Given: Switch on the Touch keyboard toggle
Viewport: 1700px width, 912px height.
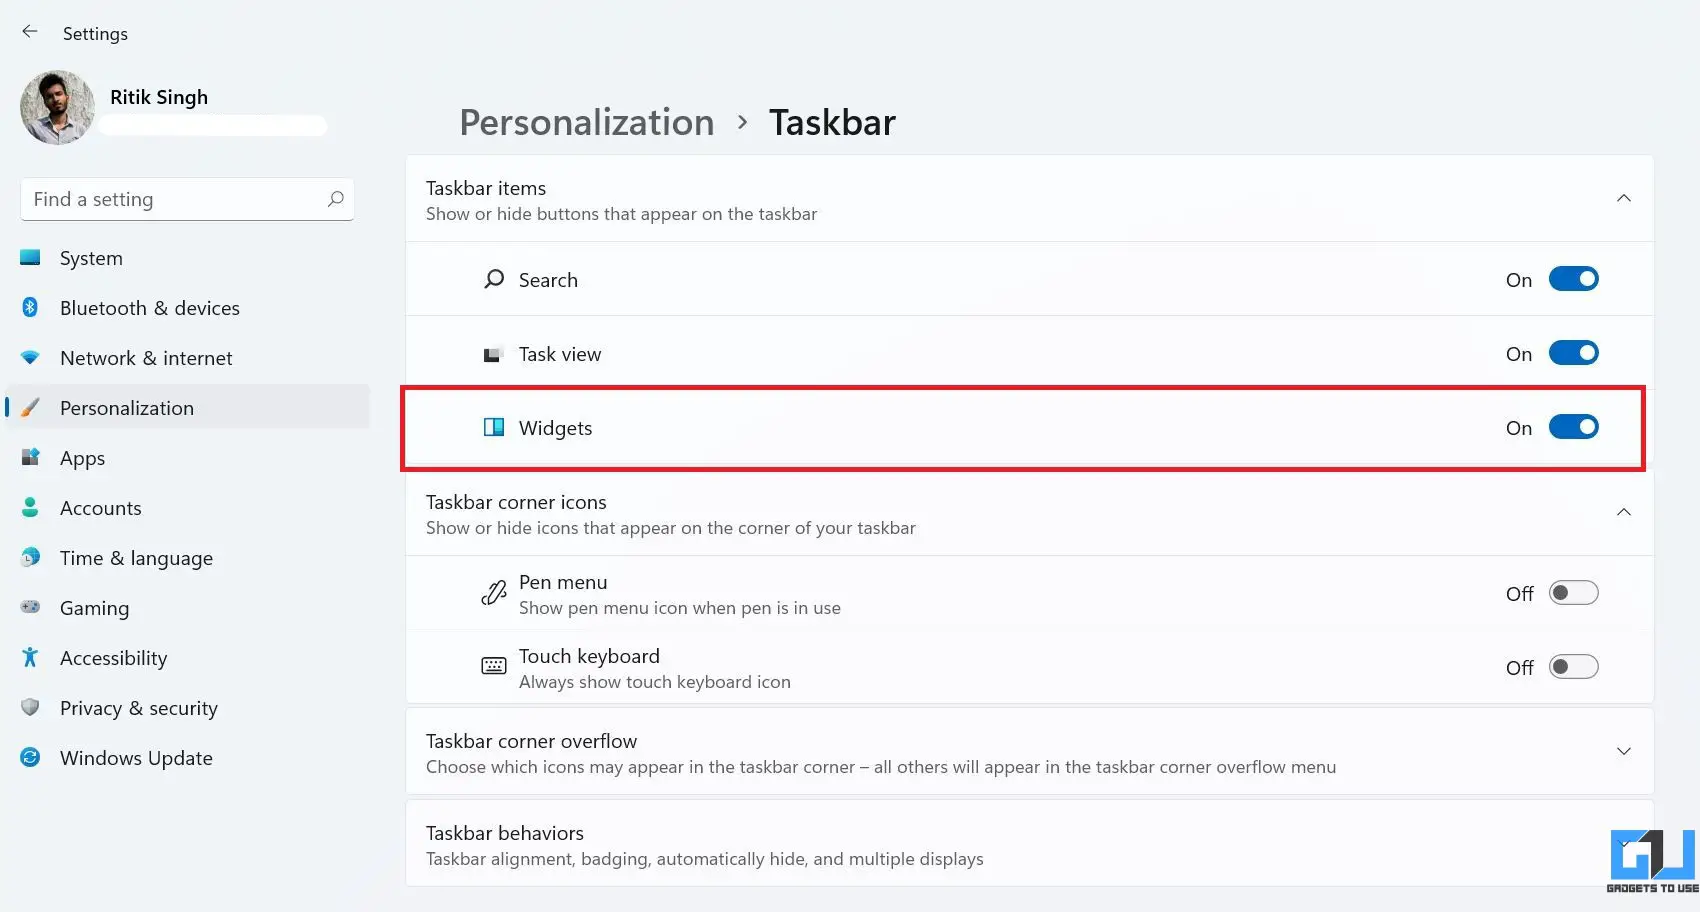Looking at the screenshot, I should 1574,667.
